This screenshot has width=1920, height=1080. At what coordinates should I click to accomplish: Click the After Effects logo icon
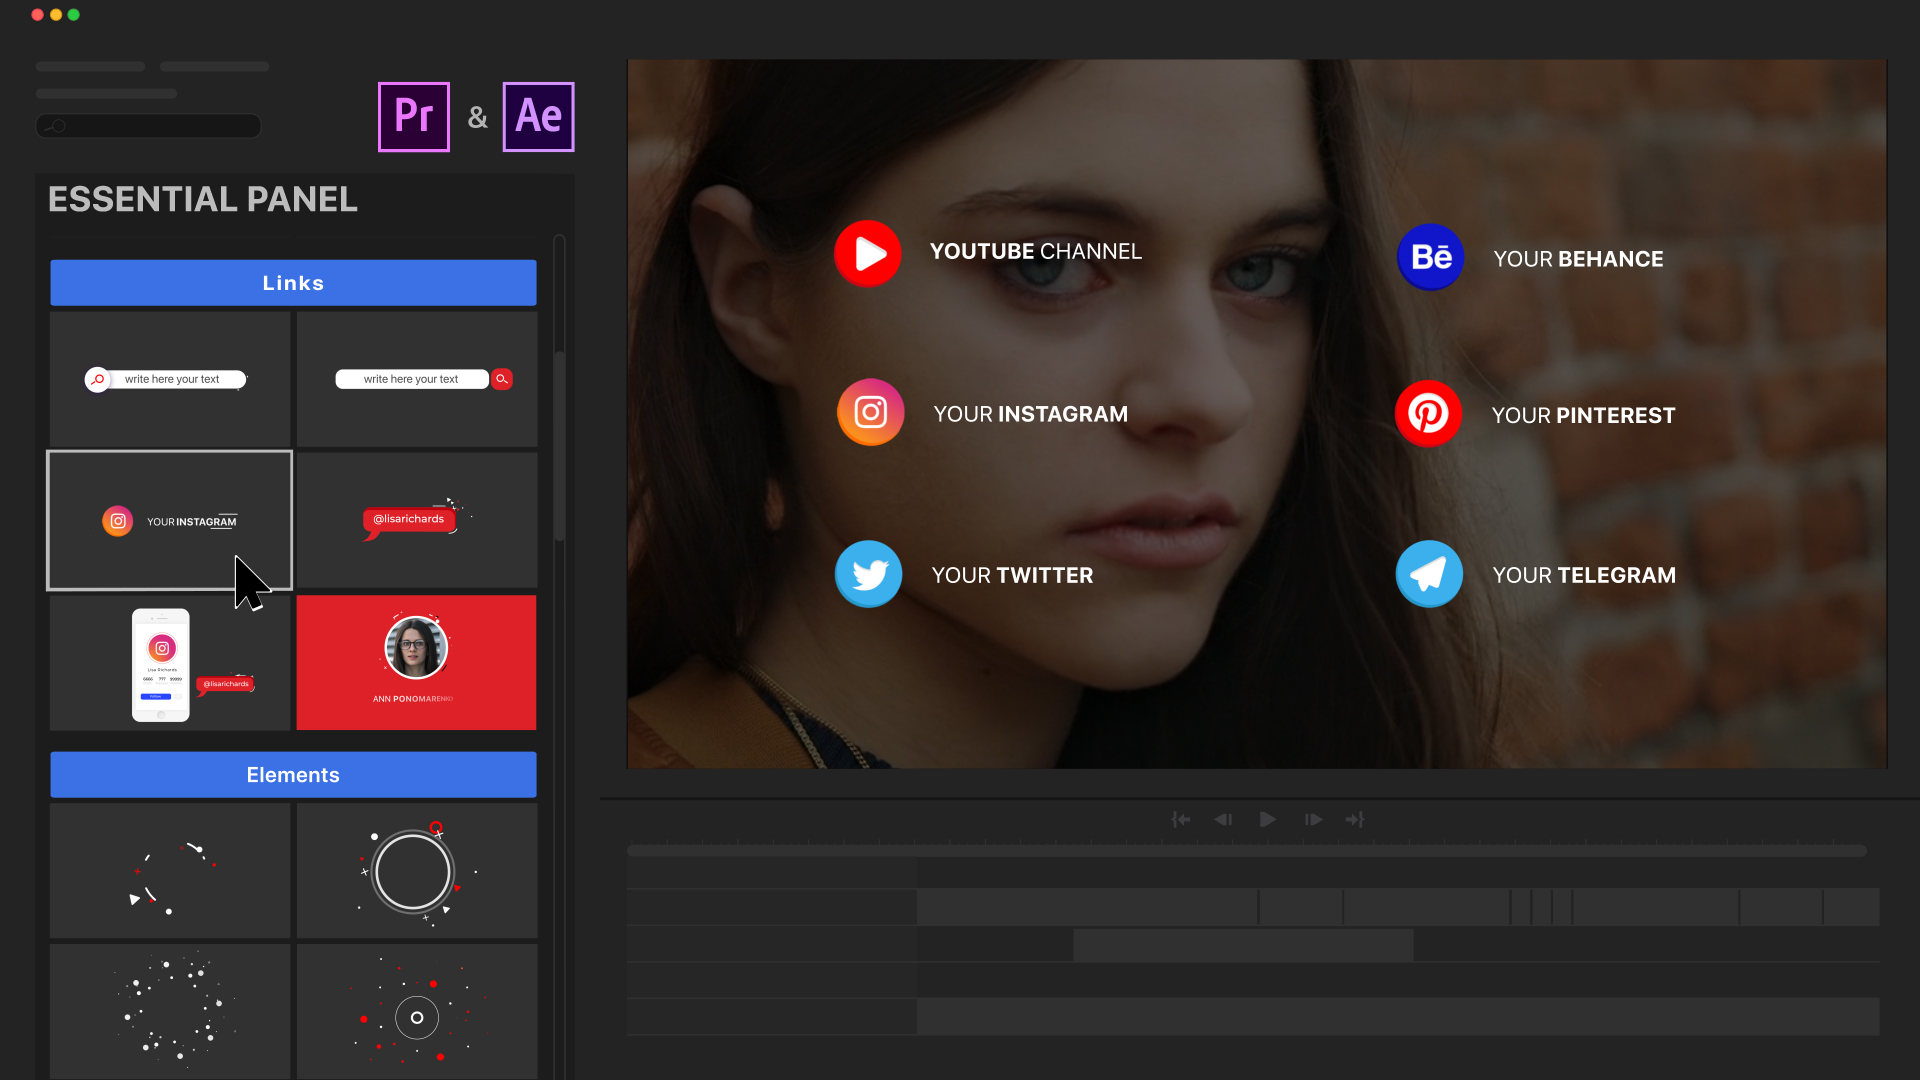(538, 117)
